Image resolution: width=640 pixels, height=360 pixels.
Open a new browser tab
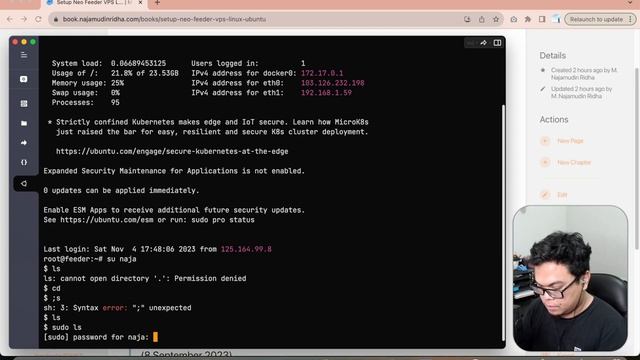(157, 3)
